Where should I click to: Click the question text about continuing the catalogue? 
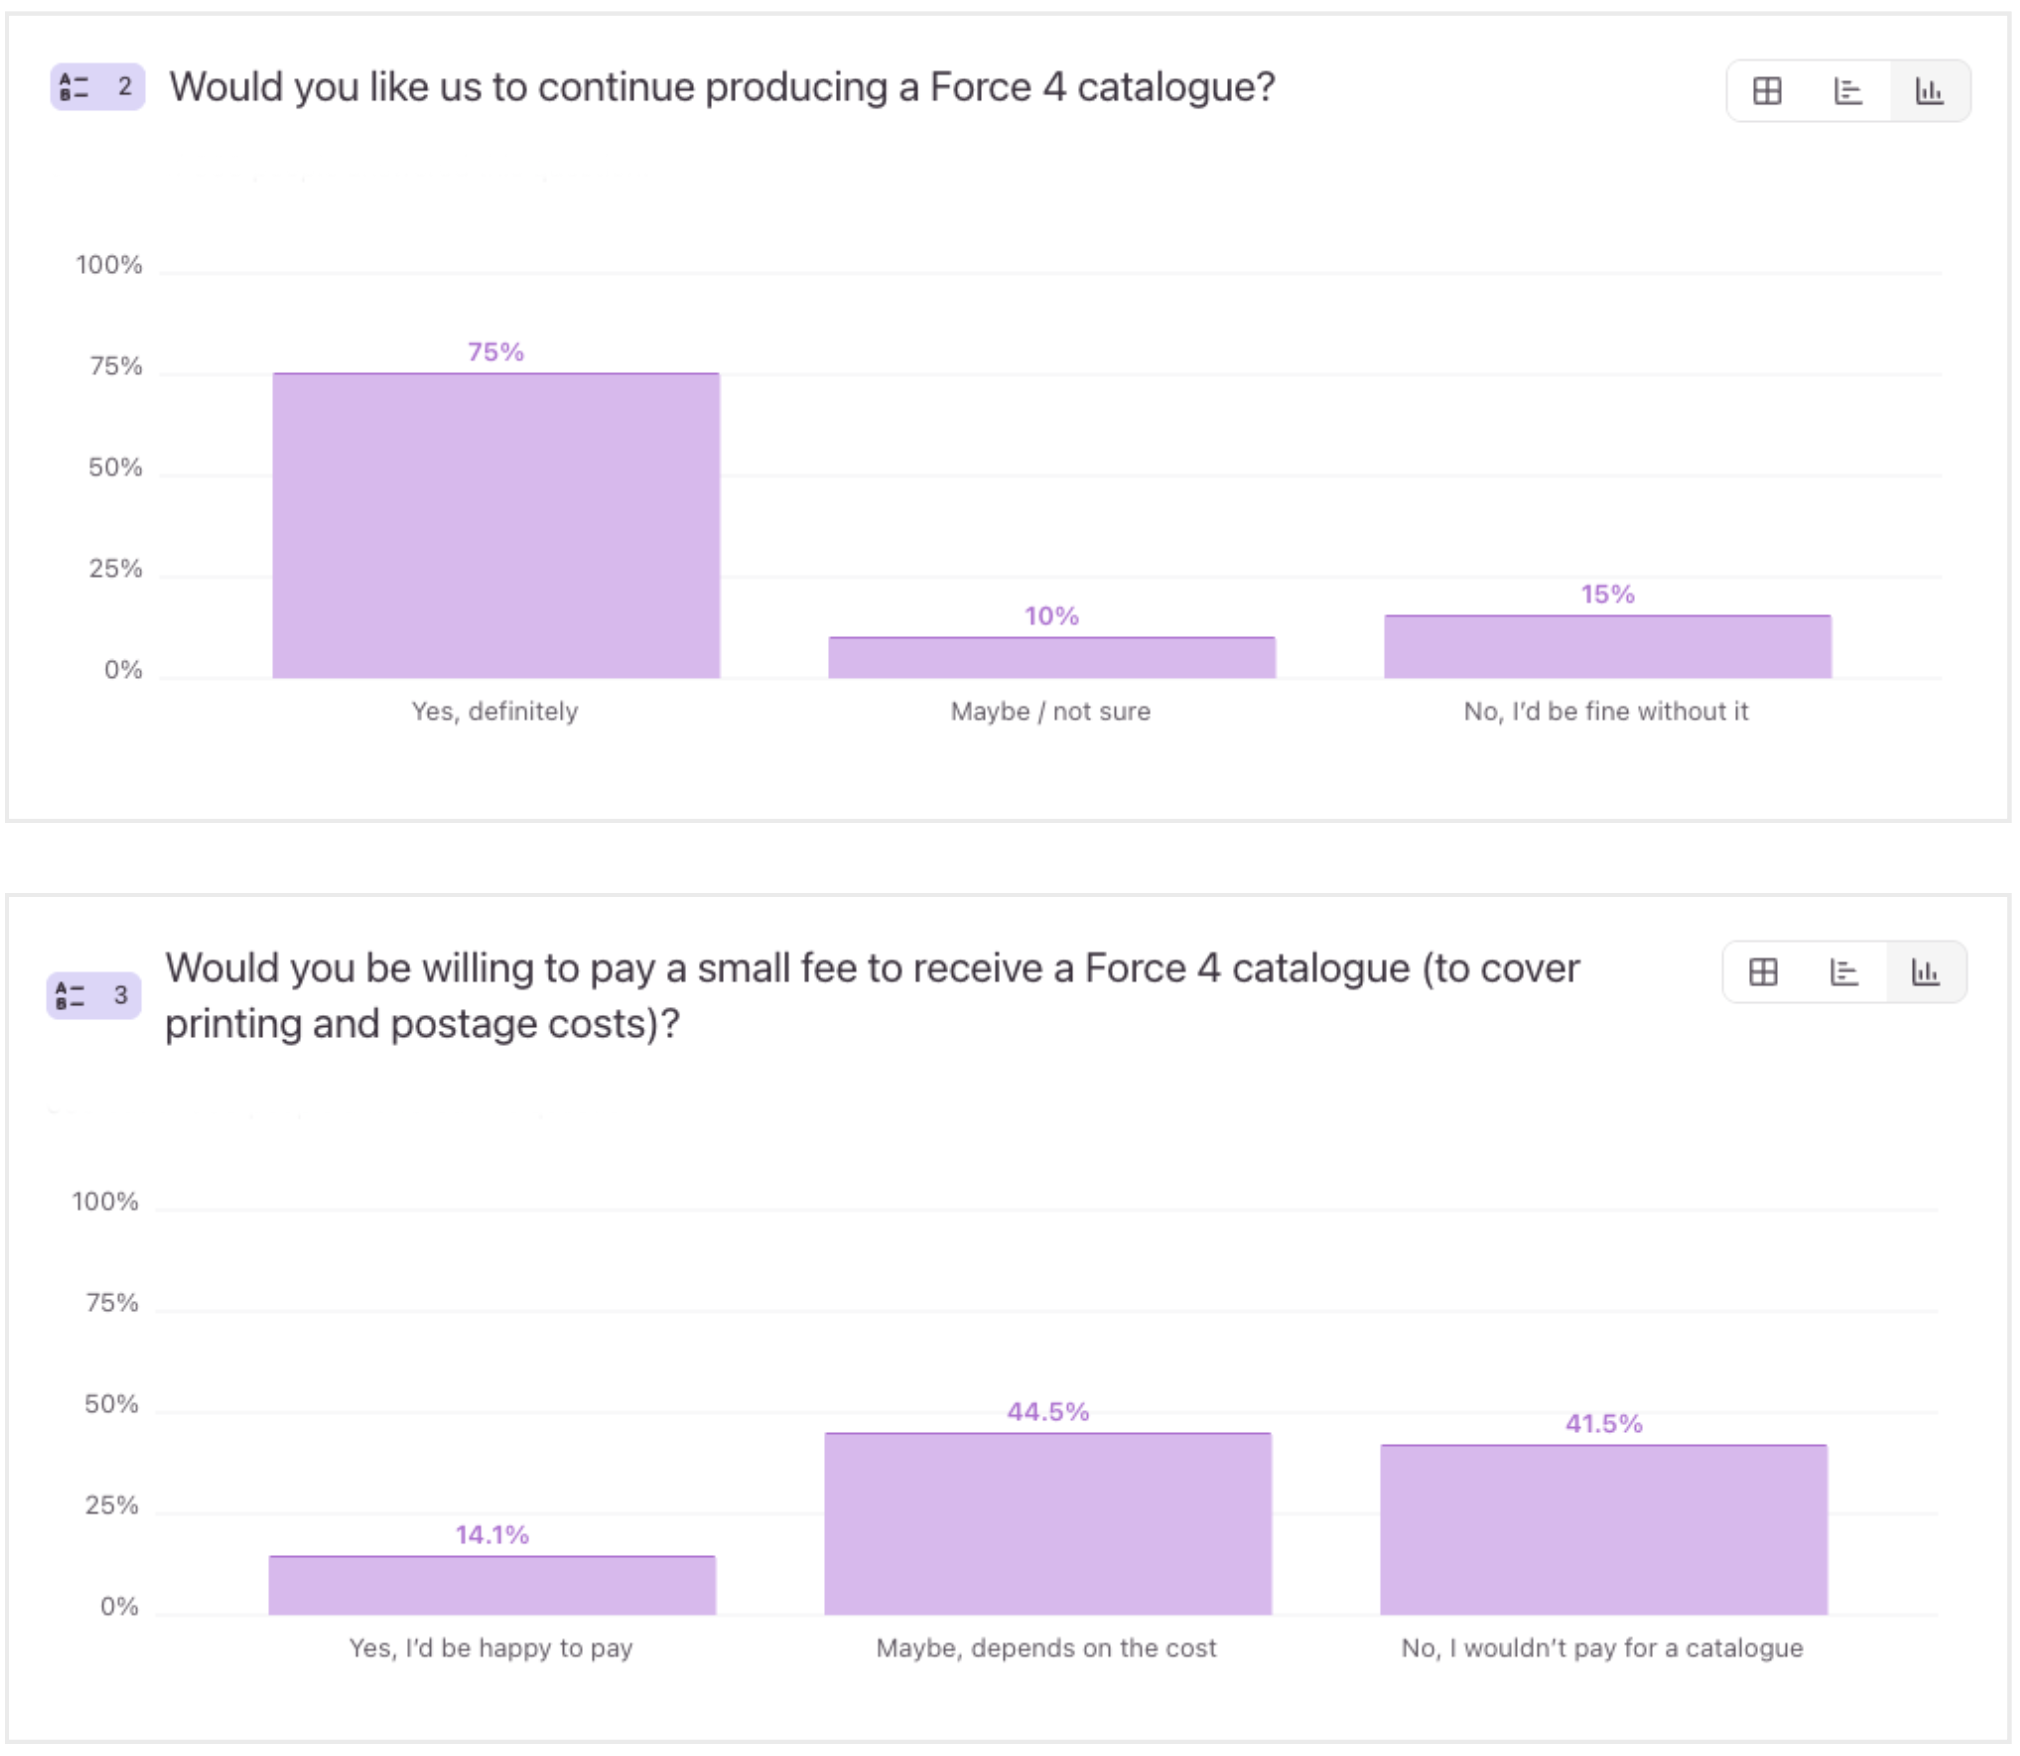click(720, 88)
